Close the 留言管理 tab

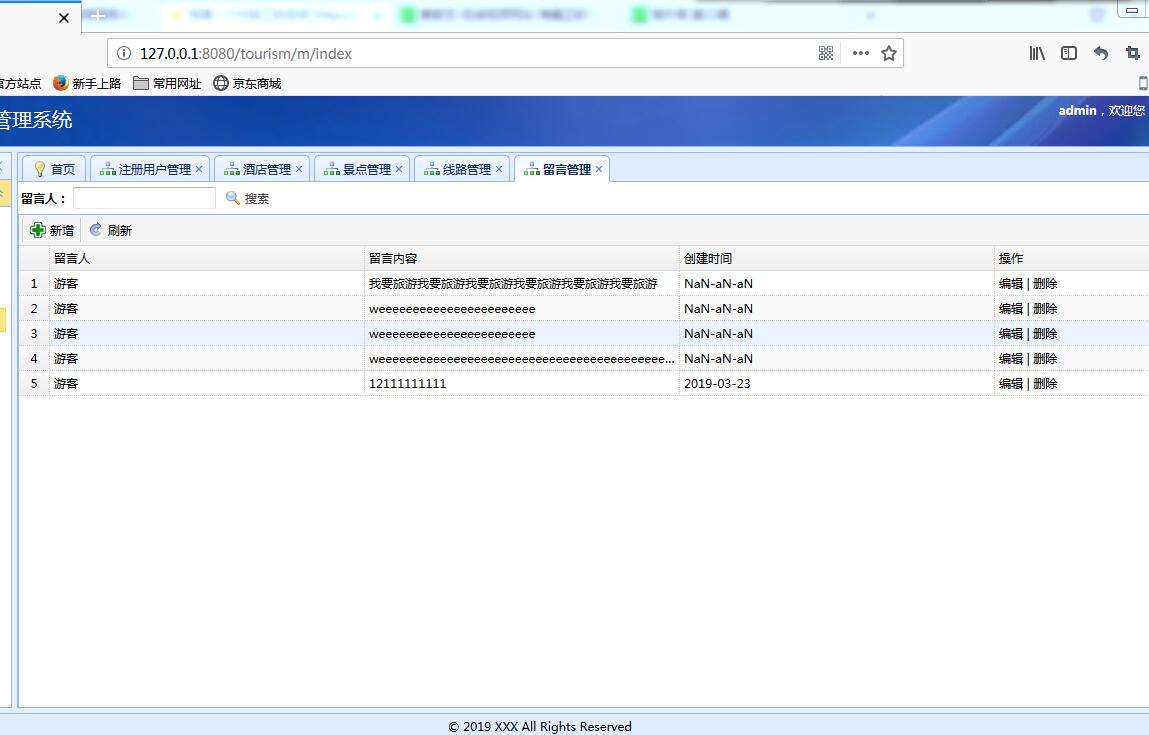[599, 169]
